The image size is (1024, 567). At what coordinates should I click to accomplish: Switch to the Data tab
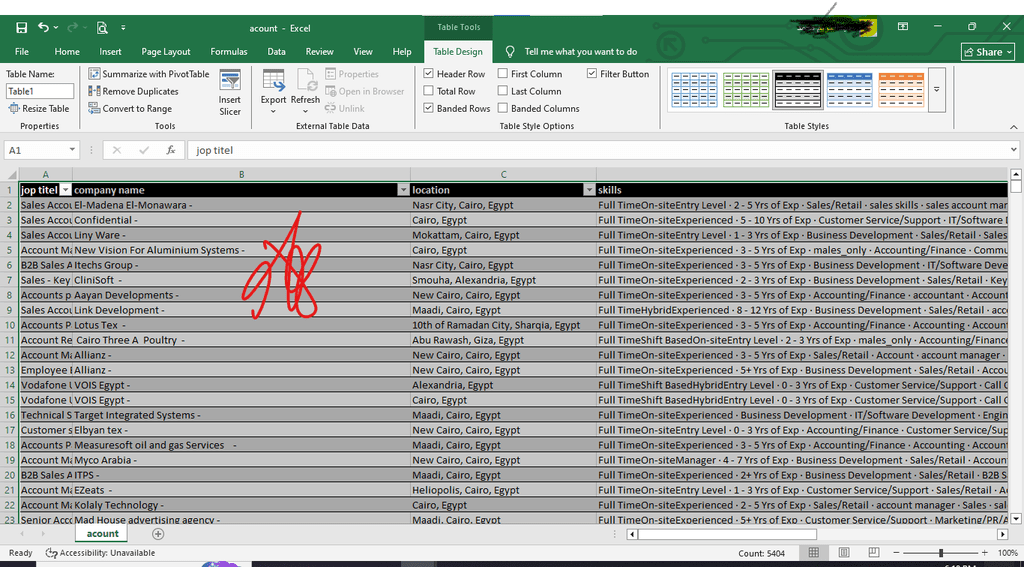pos(276,52)
